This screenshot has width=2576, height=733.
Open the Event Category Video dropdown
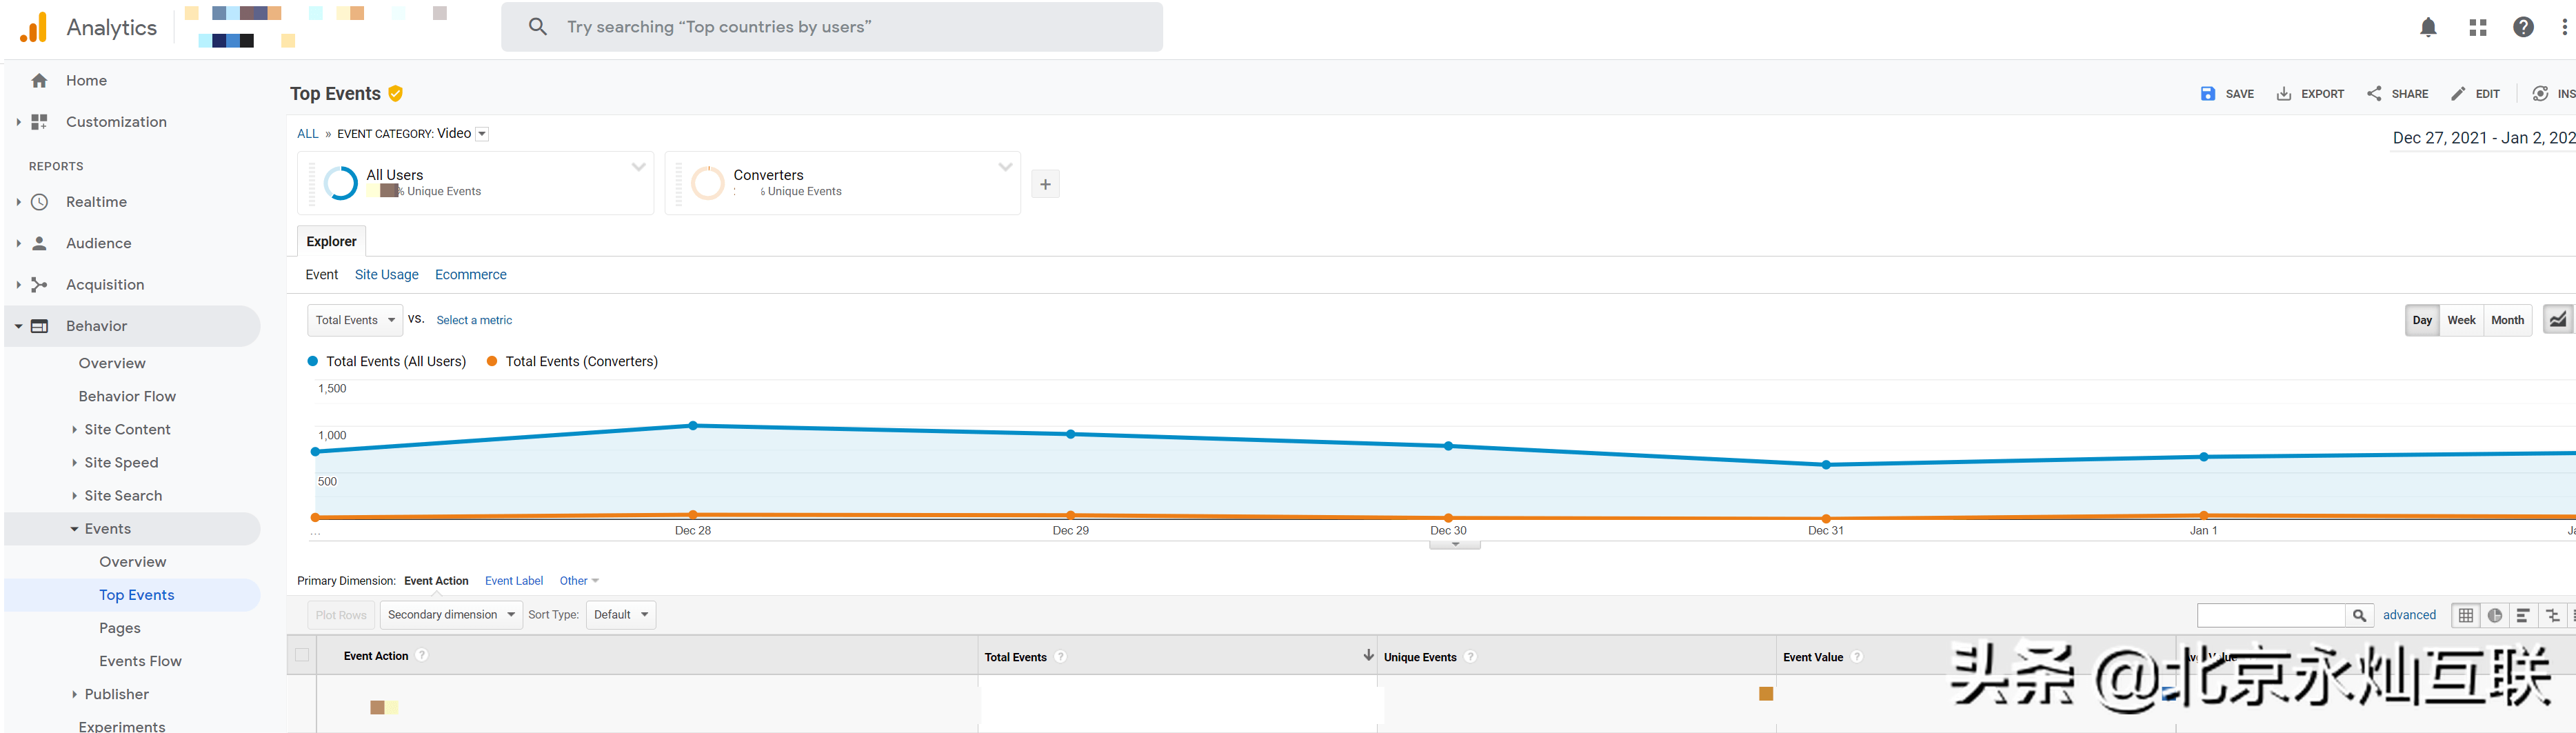pos(482,134)
